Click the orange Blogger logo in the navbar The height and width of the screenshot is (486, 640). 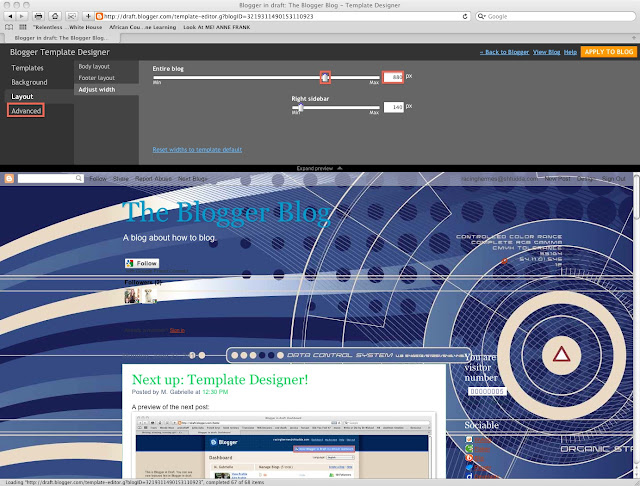tap(9, 178)
